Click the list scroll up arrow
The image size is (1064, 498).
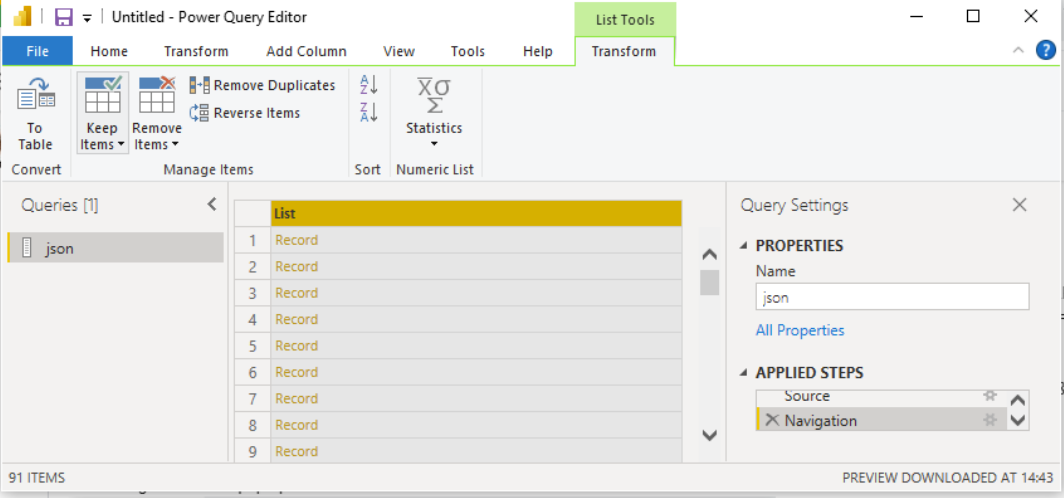[x=709, y=255]
